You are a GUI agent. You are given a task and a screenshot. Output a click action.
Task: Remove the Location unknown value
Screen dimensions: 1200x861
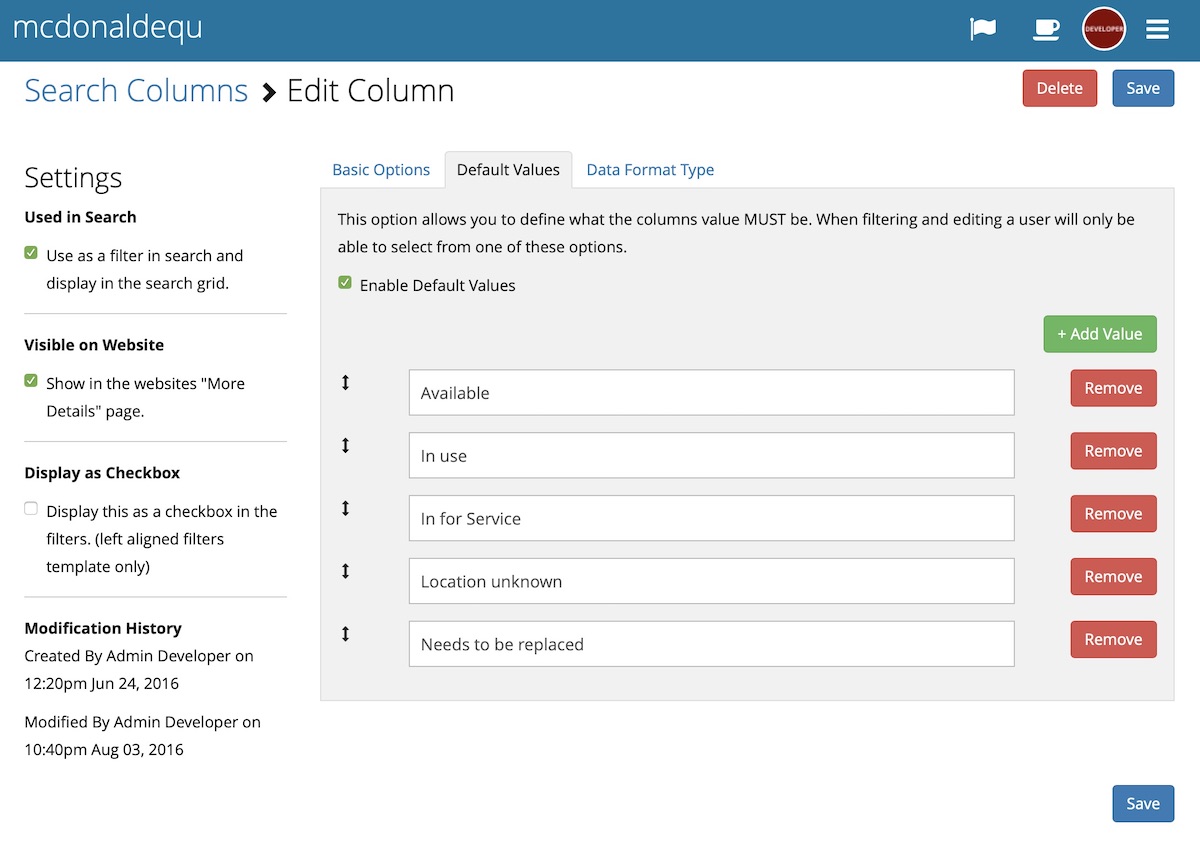[1113, 577]
